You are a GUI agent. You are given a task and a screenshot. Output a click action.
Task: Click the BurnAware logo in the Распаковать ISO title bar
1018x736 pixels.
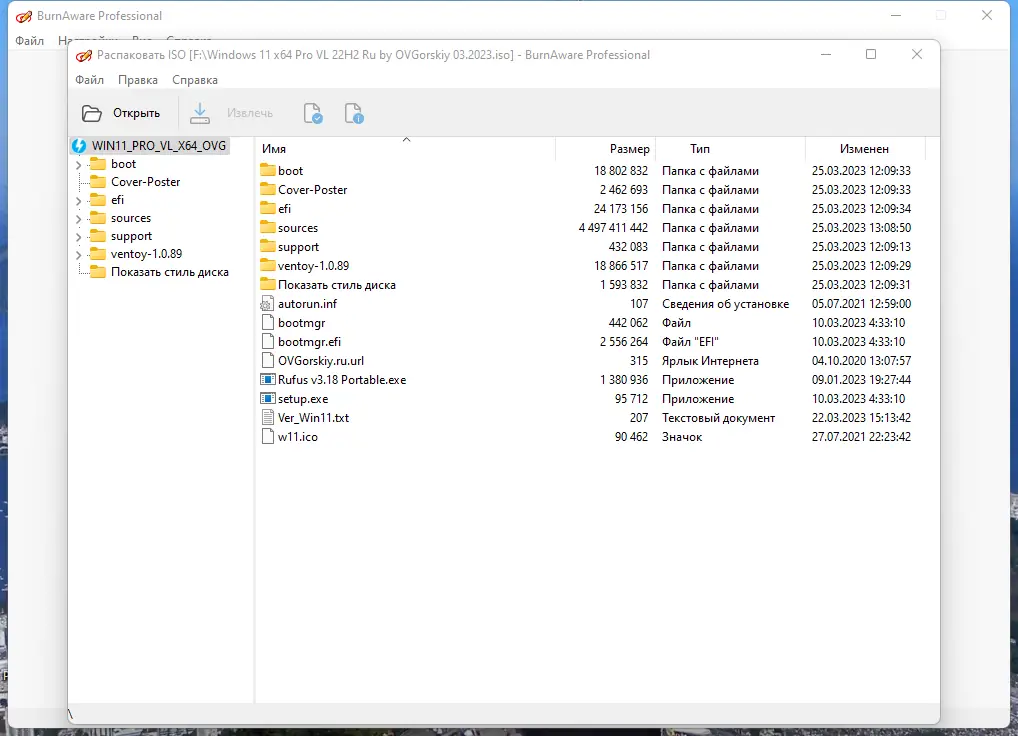[x=84, y=55]
